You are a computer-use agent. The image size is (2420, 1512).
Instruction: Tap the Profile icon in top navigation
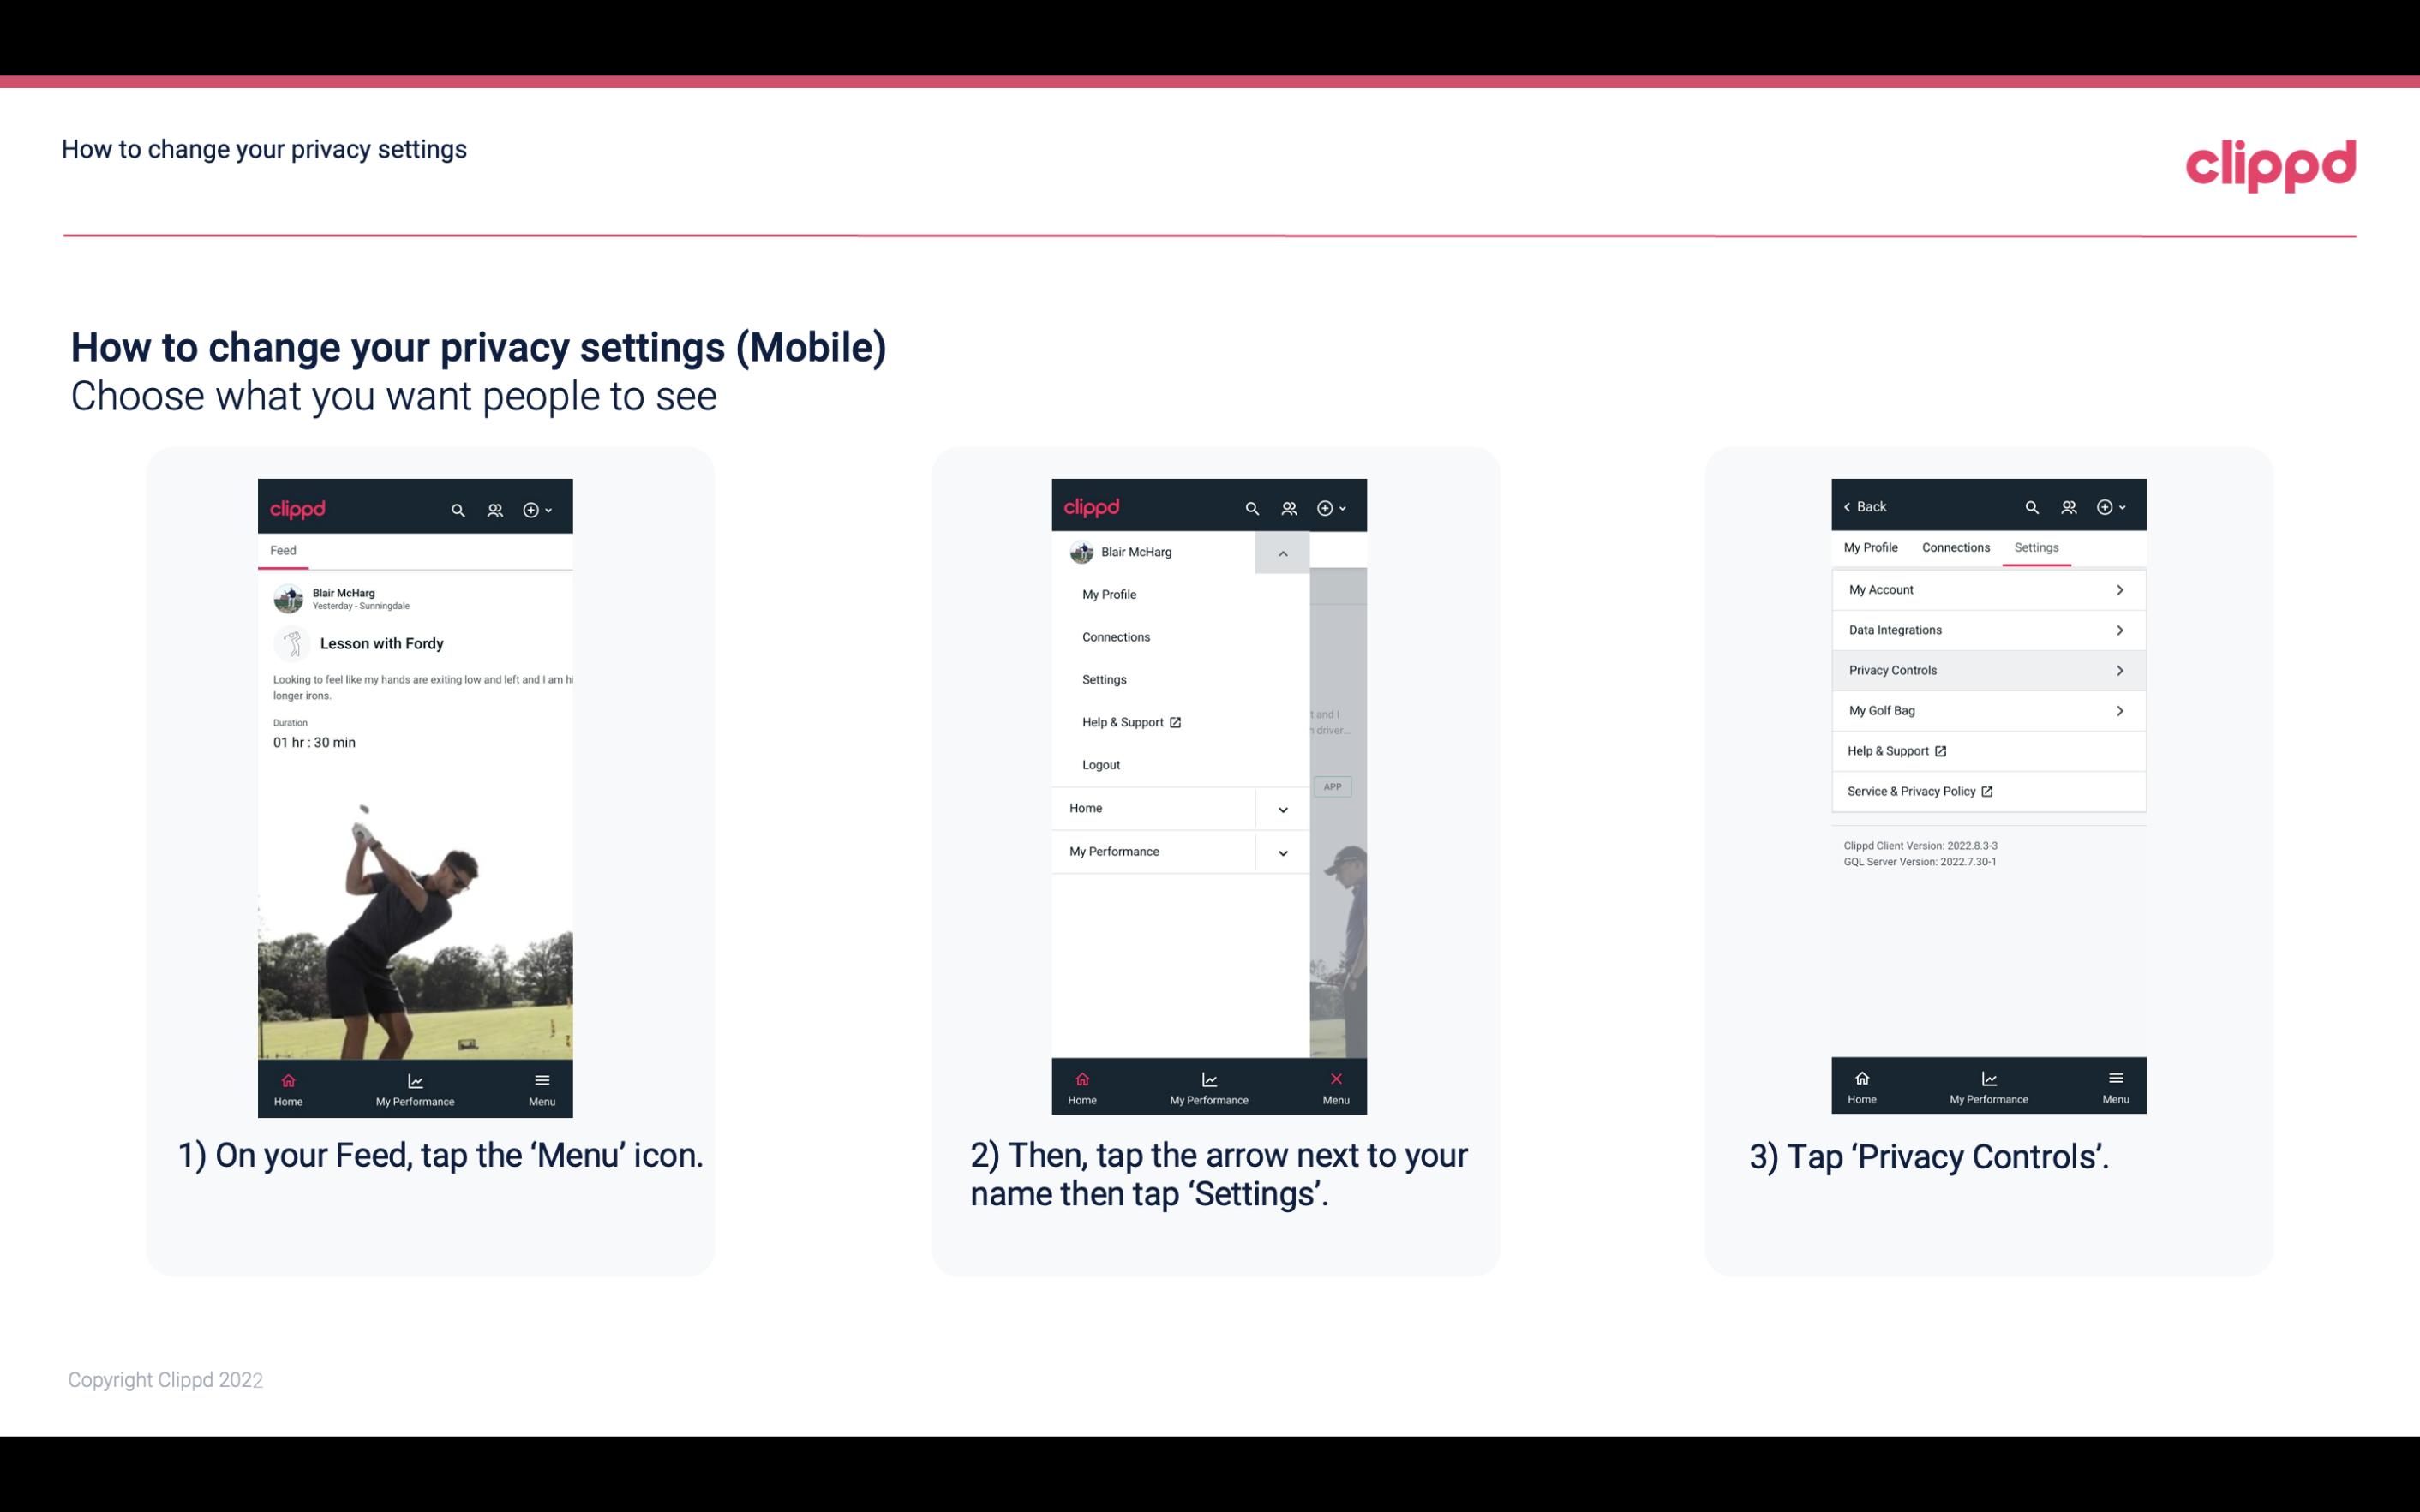pos(496,507)
